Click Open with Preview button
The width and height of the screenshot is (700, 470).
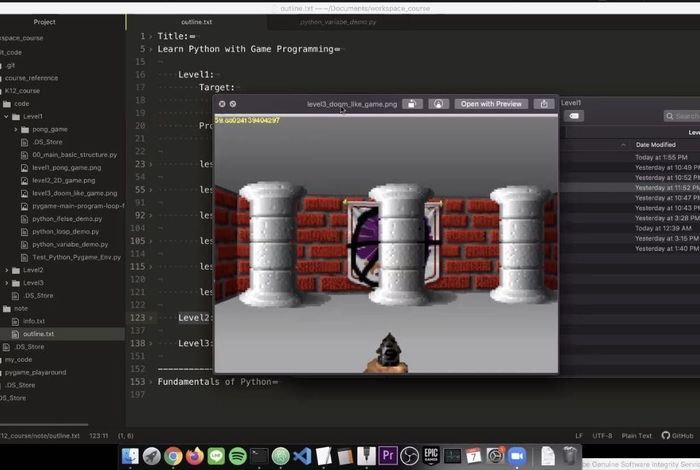coord(491,104)
